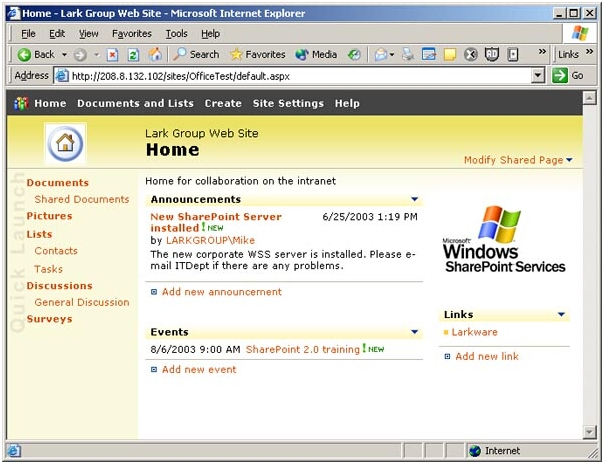Open the Events web part menu arrow
The image size is (604, 464).
point(414,332)
